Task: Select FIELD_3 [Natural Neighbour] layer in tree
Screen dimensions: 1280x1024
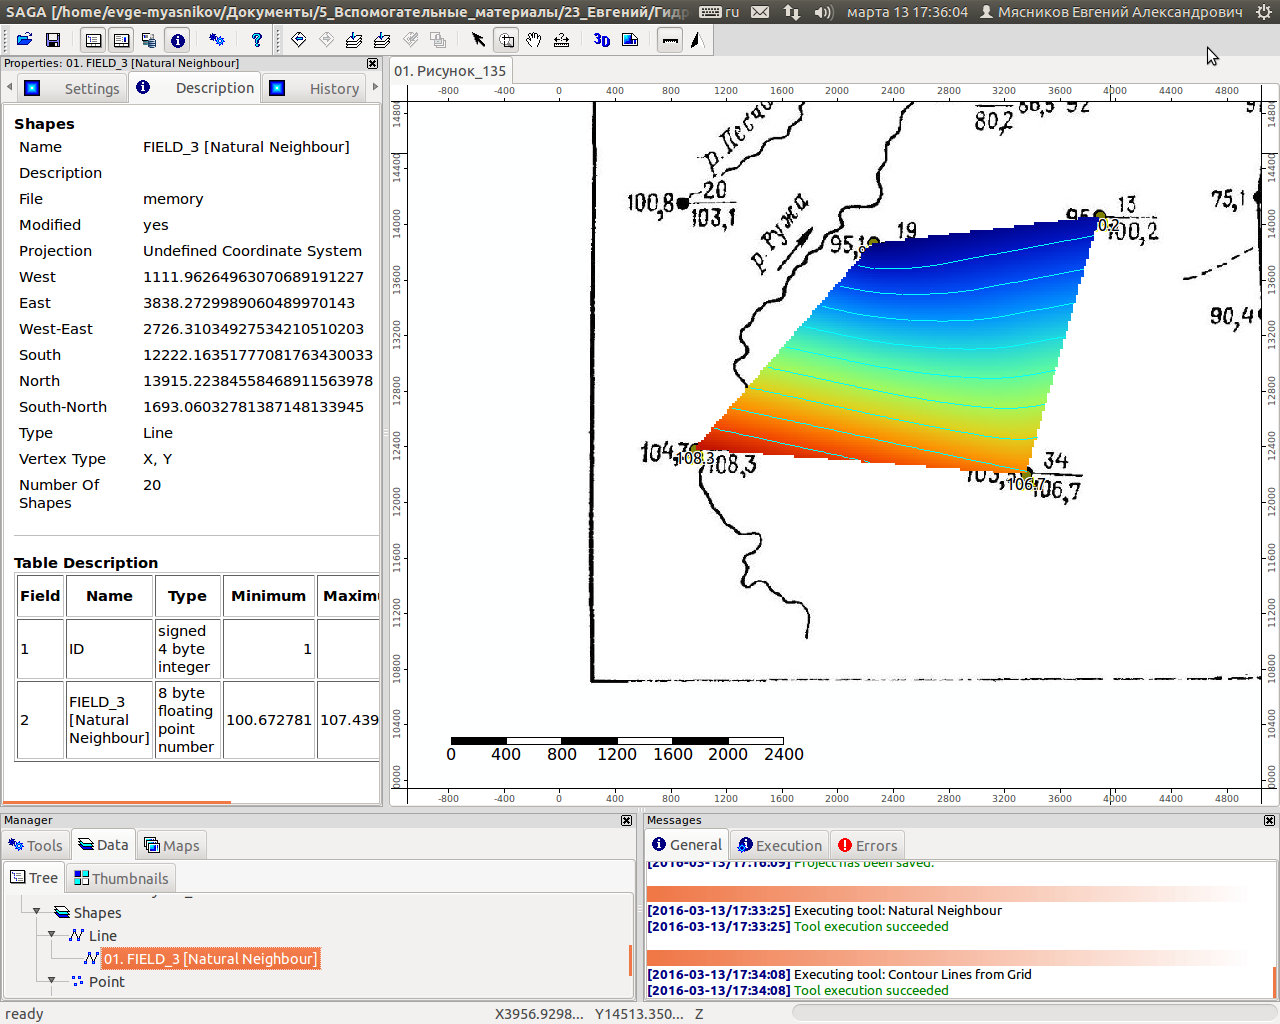Action: [210, 959]
